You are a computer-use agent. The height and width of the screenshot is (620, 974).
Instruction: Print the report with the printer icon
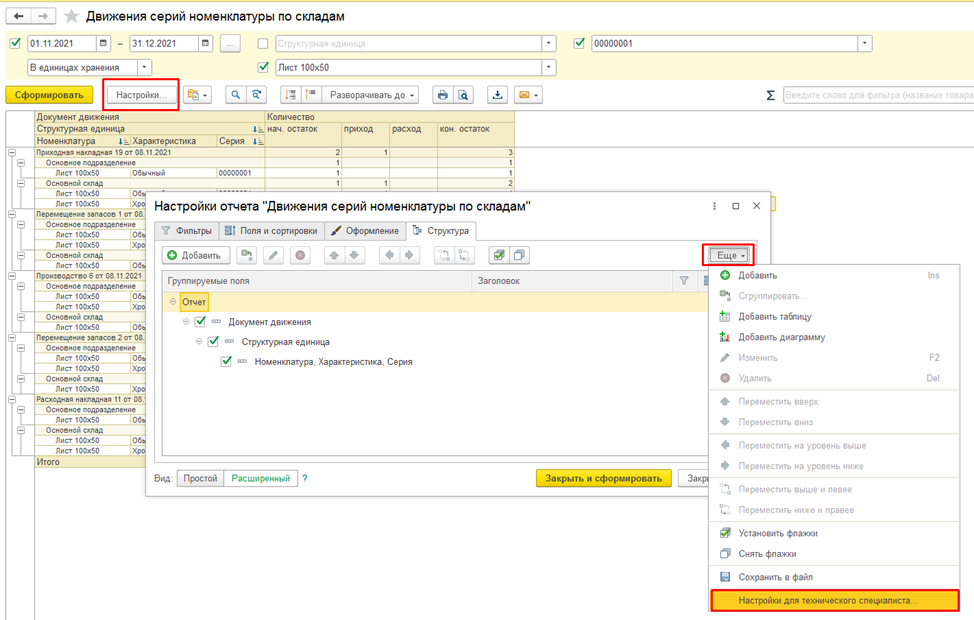pyautogui.click(x=442, y=95)
